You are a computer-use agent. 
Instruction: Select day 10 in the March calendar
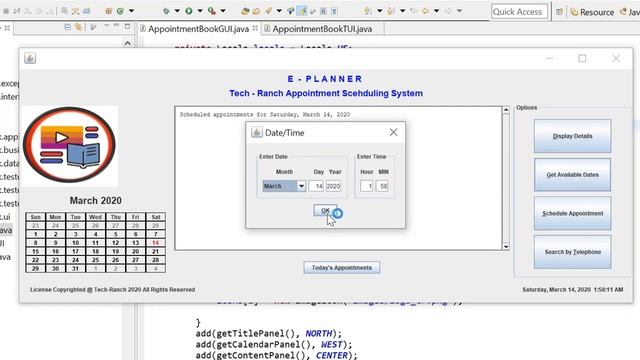(x=75, y=243)
